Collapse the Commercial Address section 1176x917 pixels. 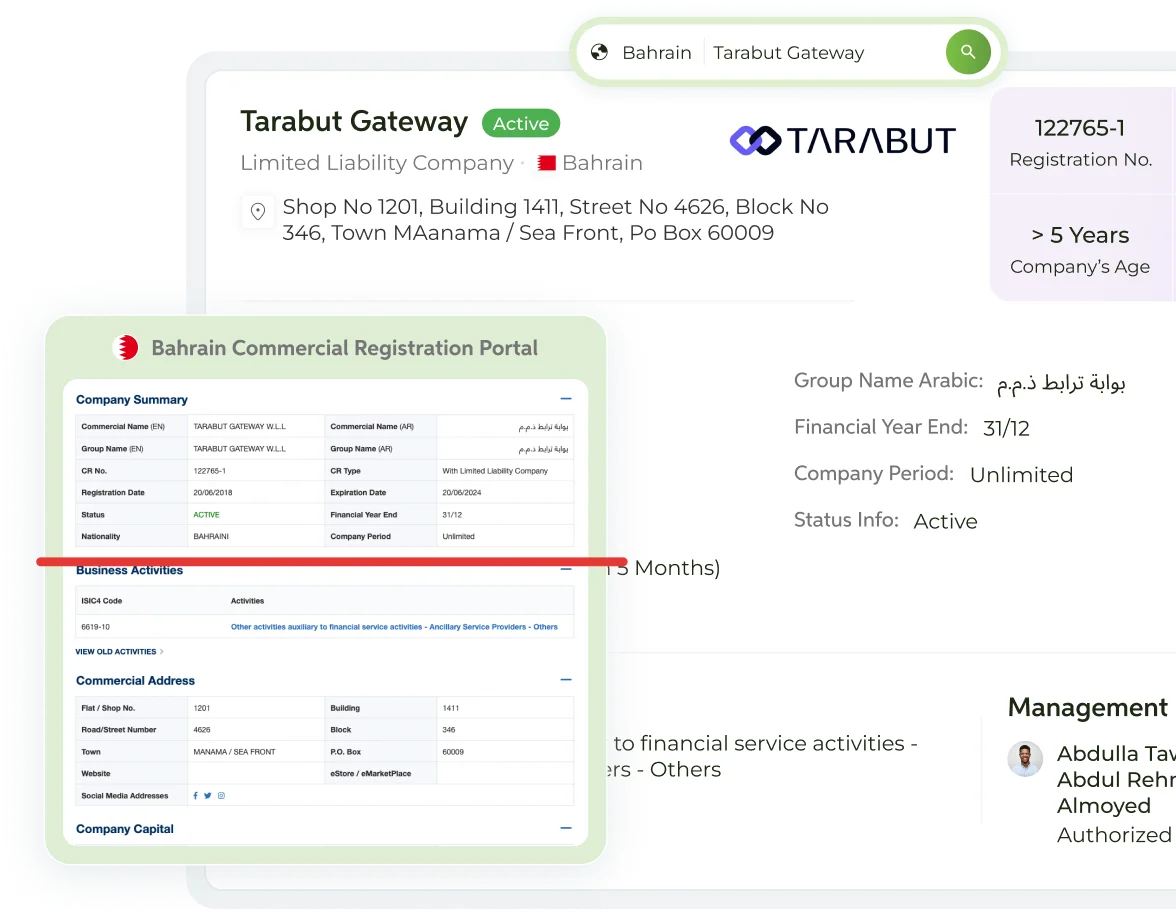coord(566,680)
